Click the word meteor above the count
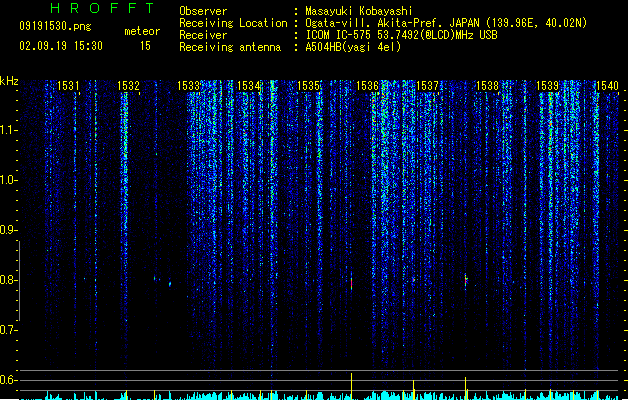The width and height of the screenshot is (629, 400). 142,31
